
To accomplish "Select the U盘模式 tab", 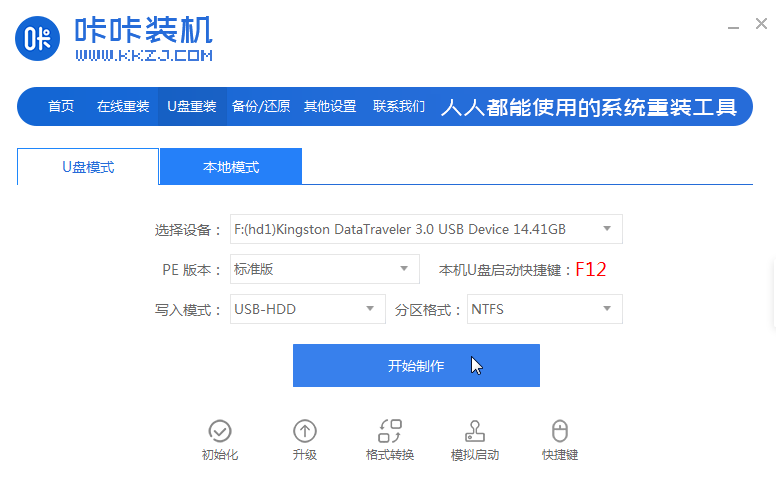I will coord(88,167).
